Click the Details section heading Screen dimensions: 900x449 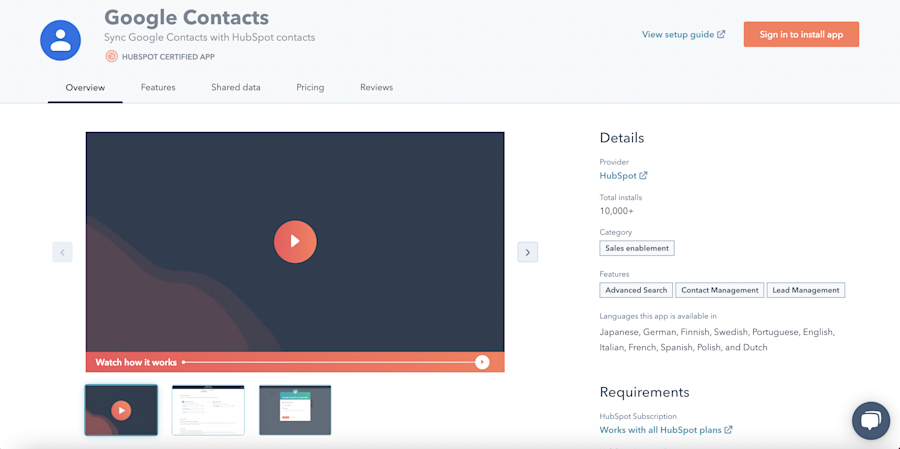tap(622, 138)
